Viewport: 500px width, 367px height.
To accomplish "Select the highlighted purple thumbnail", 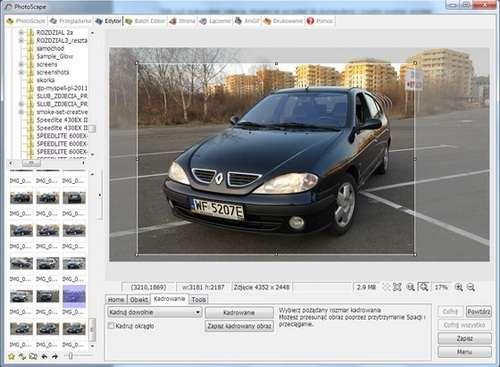I will pos(74,296).
